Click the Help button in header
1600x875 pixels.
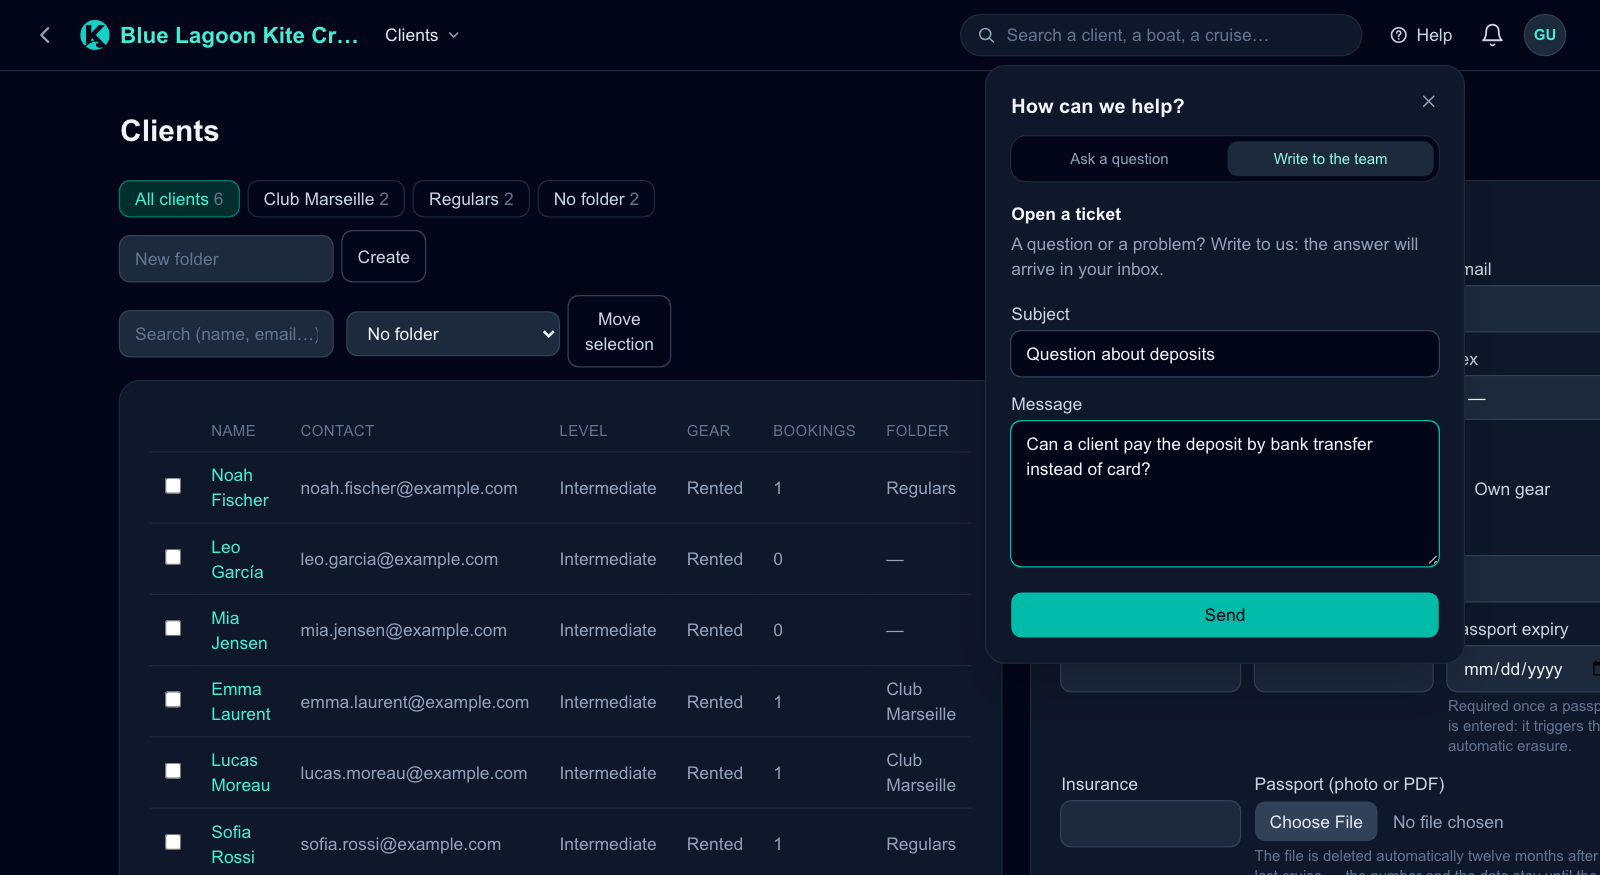click(x=1421, y=35)
